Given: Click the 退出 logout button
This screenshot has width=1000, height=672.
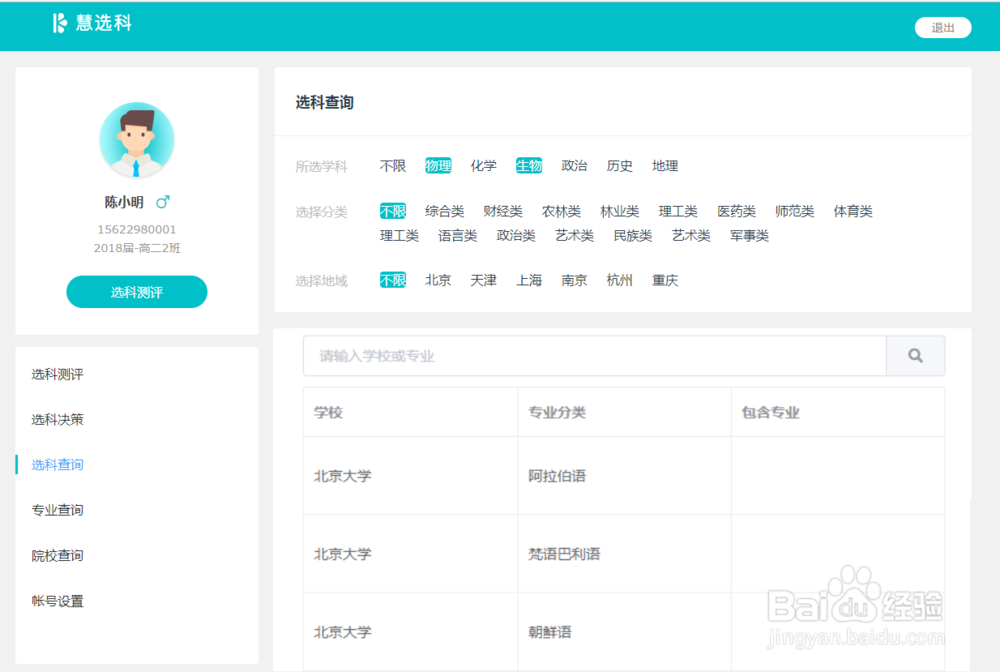Looking at the screenshot, I should coord(941,27).
